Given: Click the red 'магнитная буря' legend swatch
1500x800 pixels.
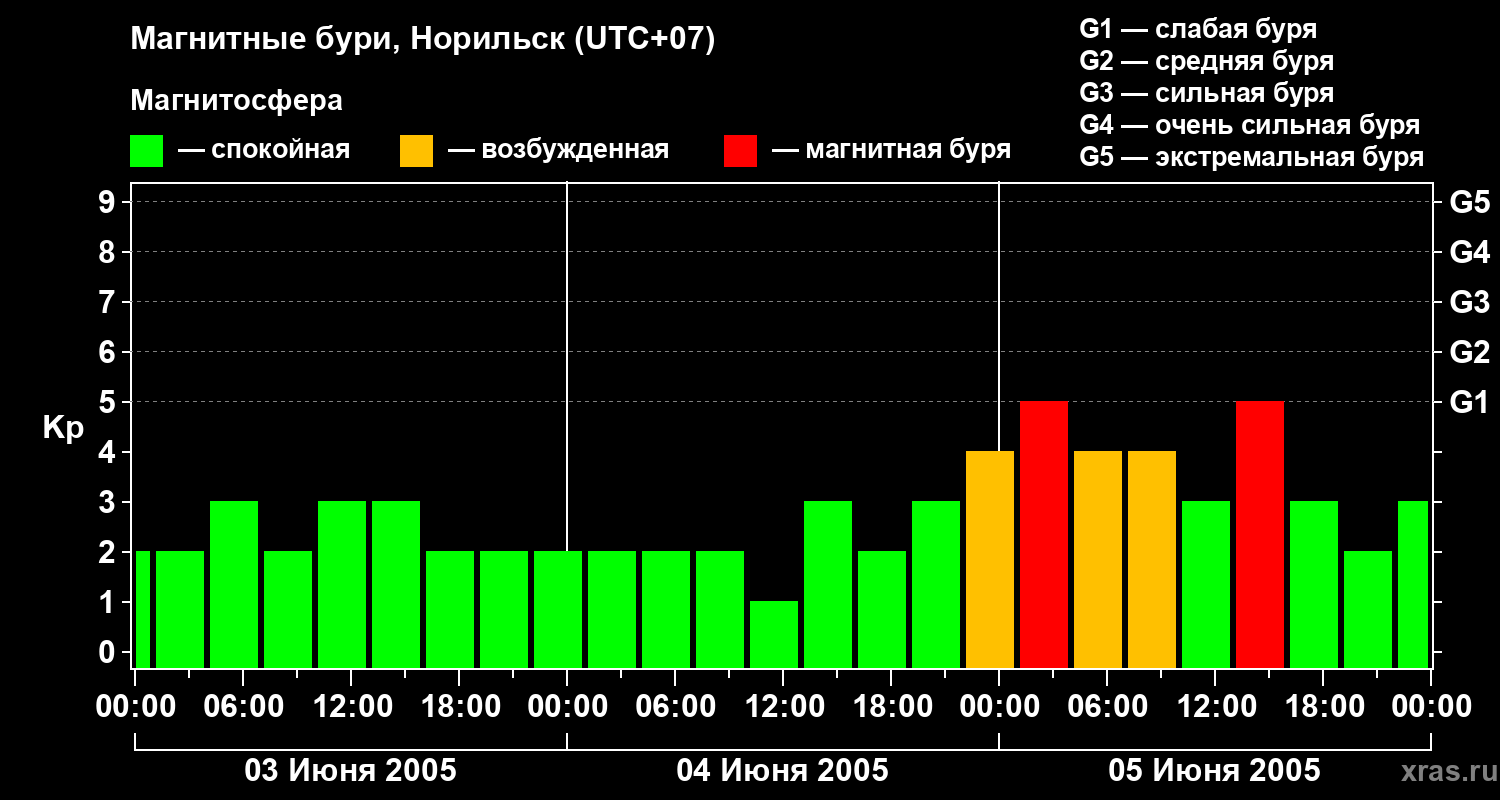Looking at the screenshot, I should (741, 151).
